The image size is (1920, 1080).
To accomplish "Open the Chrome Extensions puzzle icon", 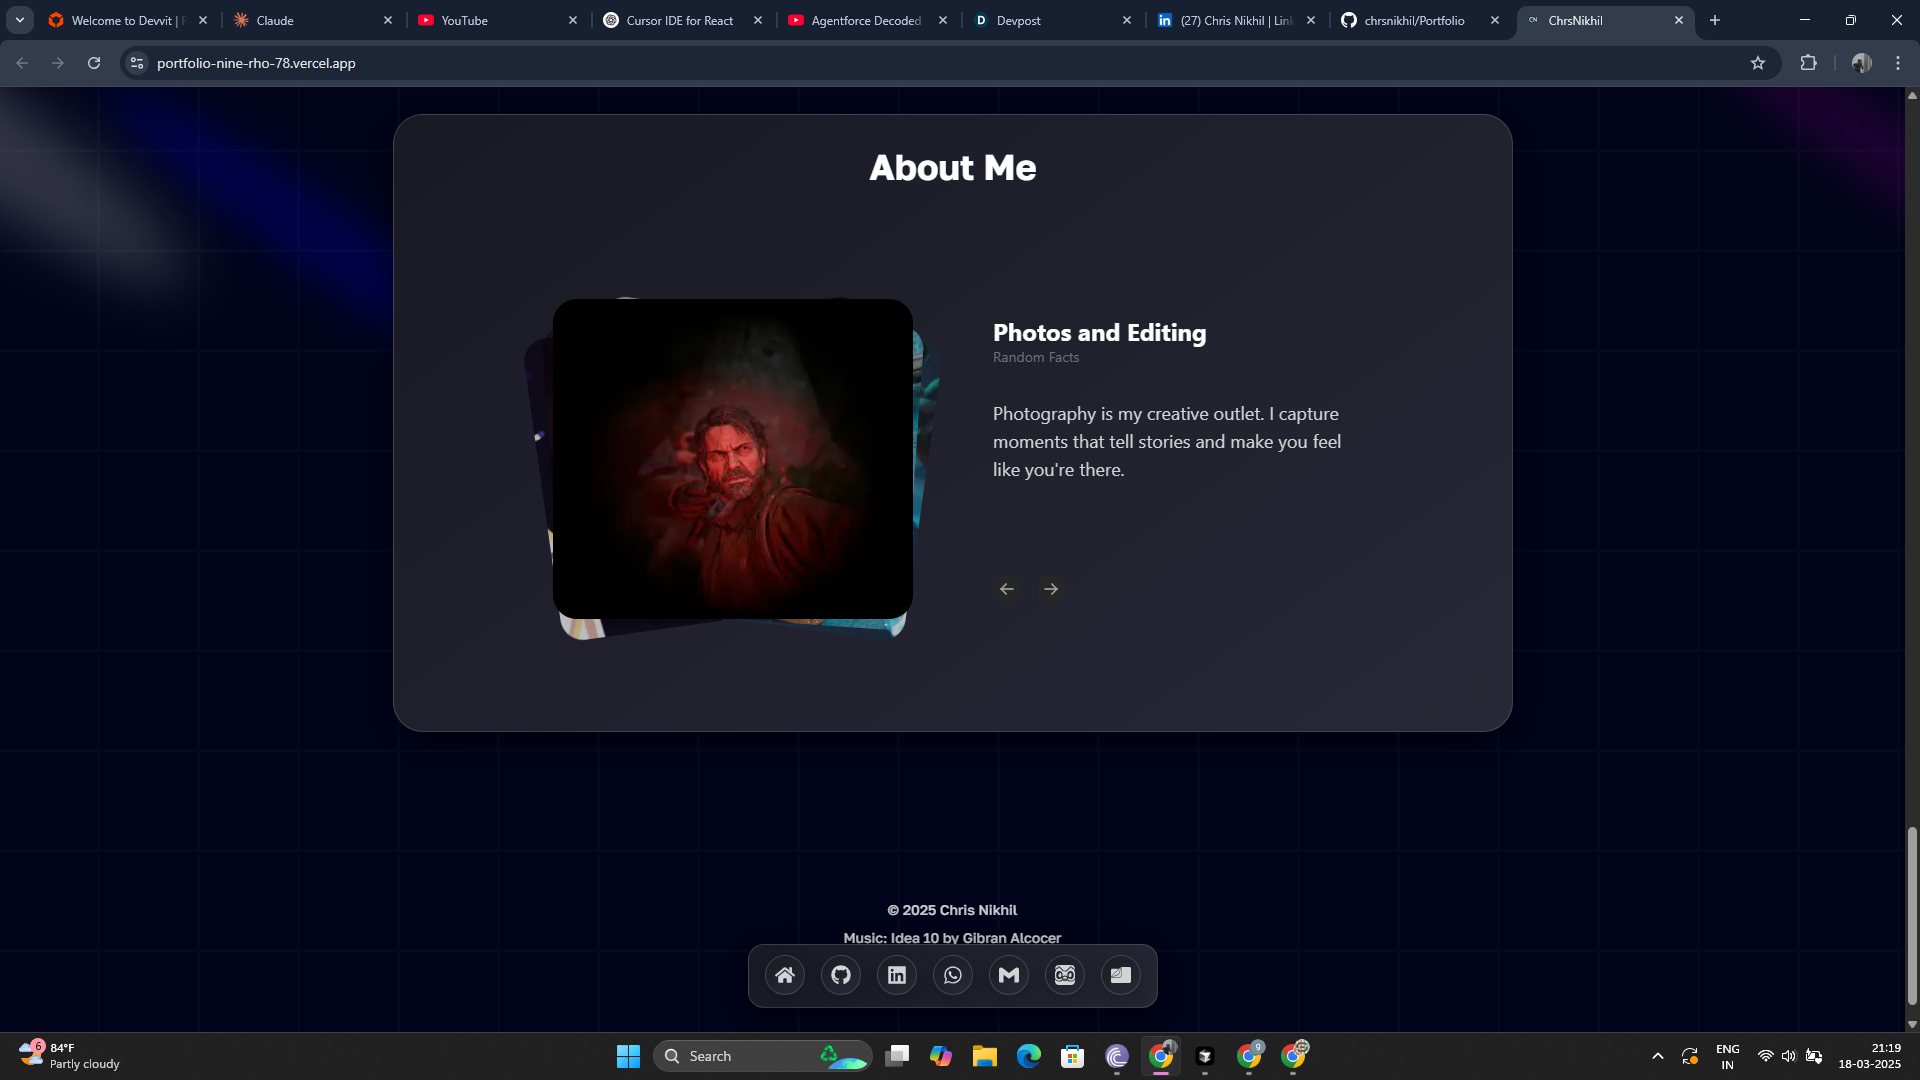I will [x=1808, y=63].
